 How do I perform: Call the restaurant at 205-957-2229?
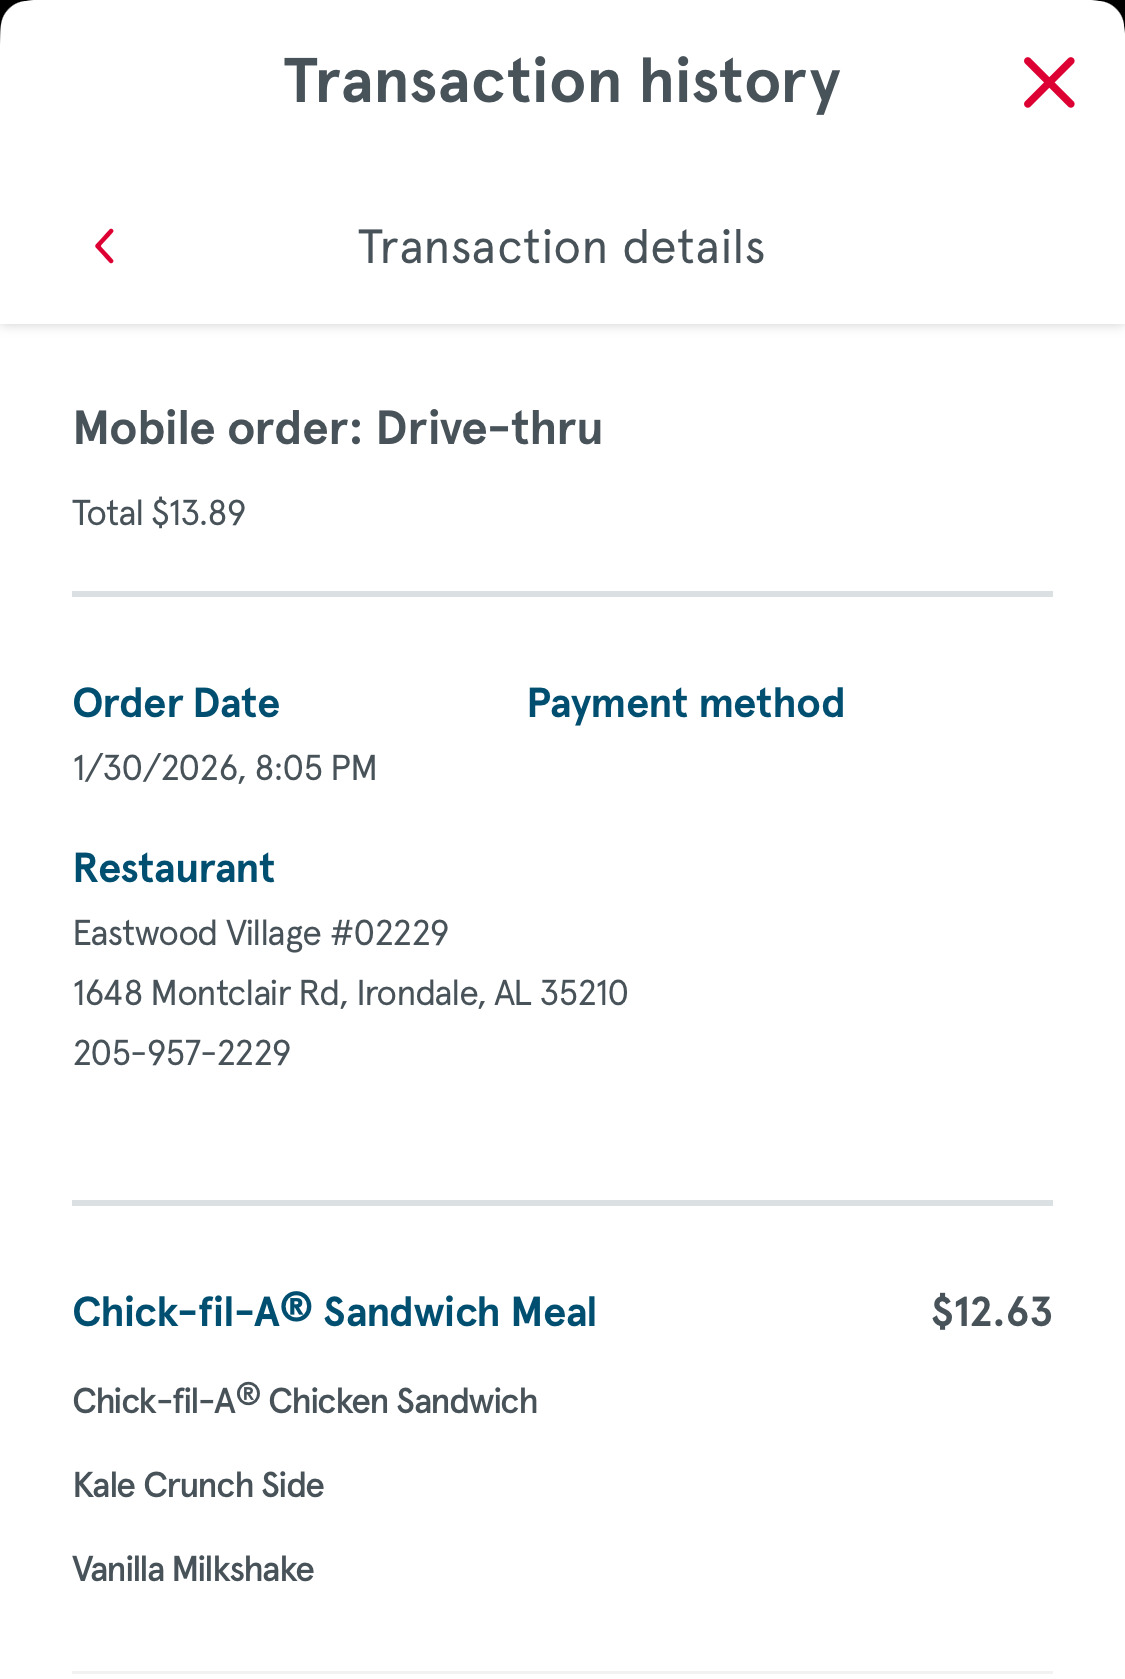[182, 1053]
